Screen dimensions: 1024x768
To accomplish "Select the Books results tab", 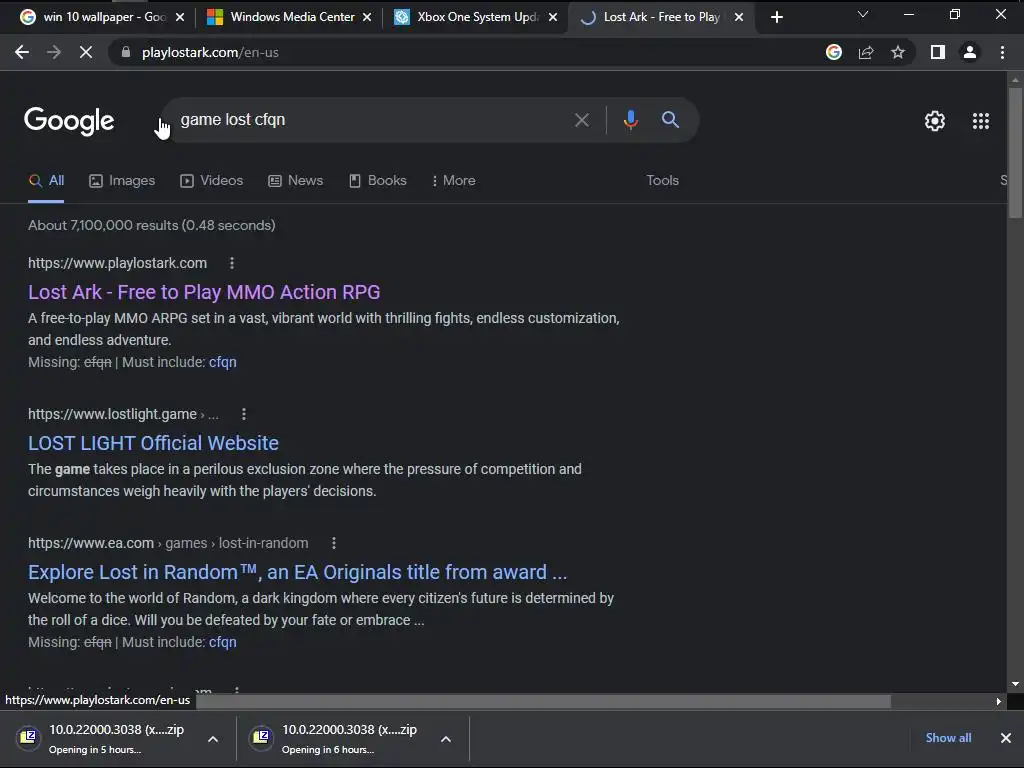I will pyautogui.click(x=378, y=181).
